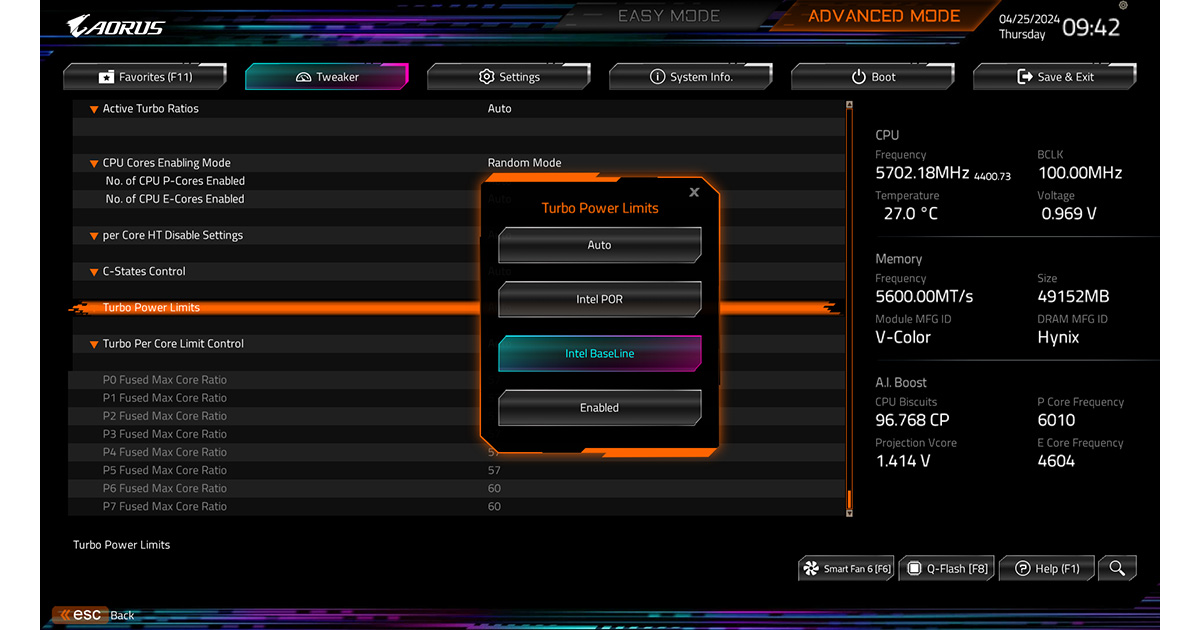1200x630 pixels.
Task: Choose Intel POR in the dialog
Action: click(x=599, y=299)
